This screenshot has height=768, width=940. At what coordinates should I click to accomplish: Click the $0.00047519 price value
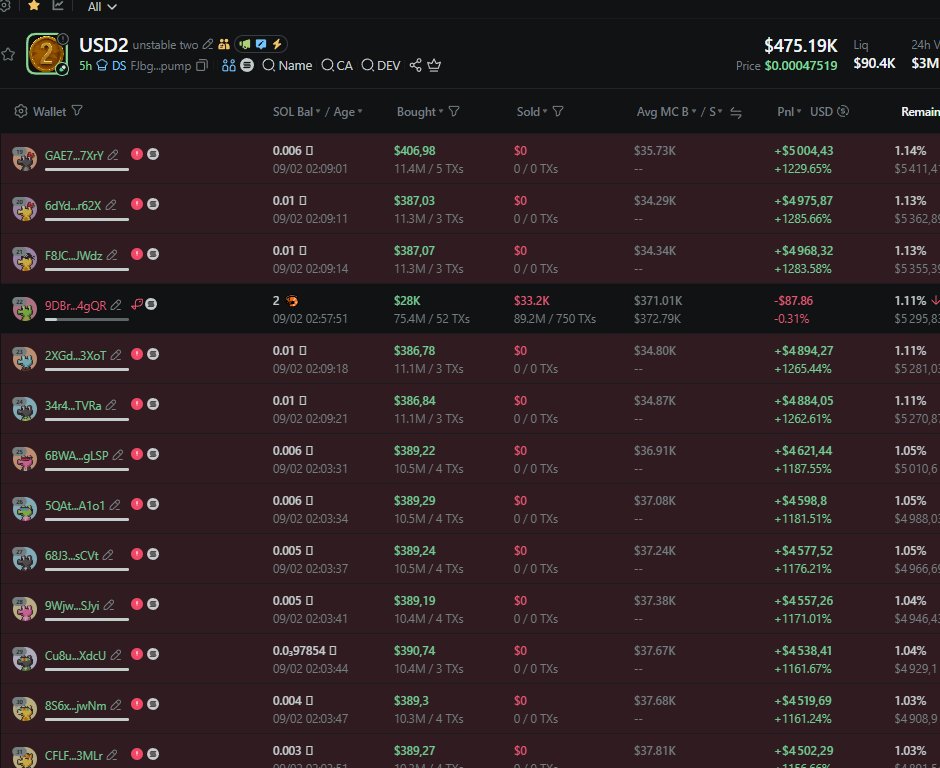click(x=800, y=66)
